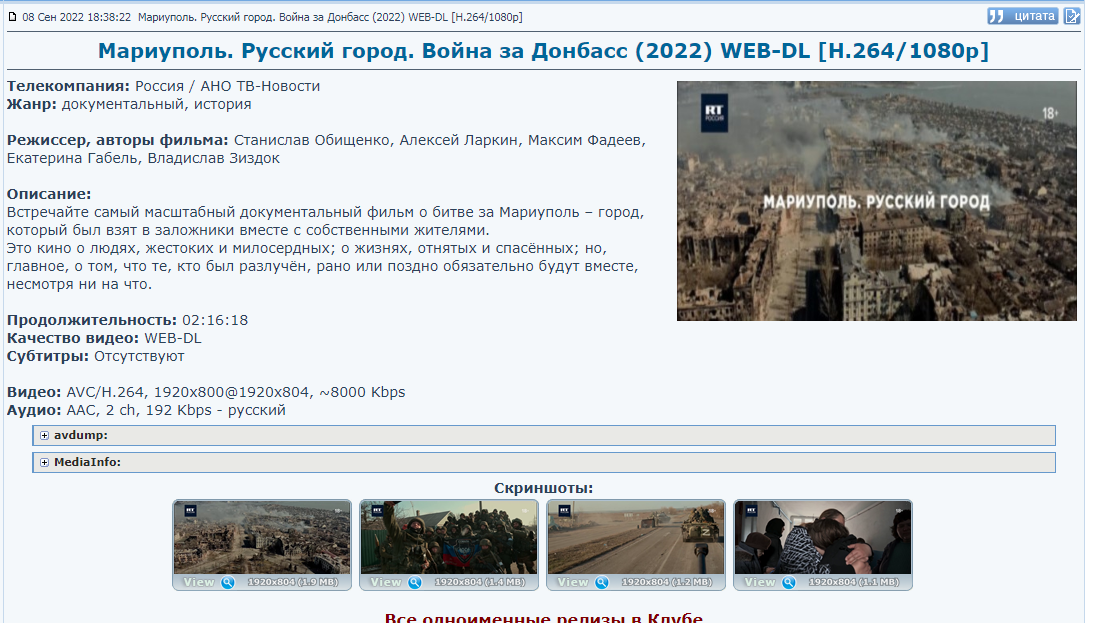Click the post date 08 Сен 2022 18:38:22
The width and height of the screenshot is (1098, 623).
tap(76, 17)
